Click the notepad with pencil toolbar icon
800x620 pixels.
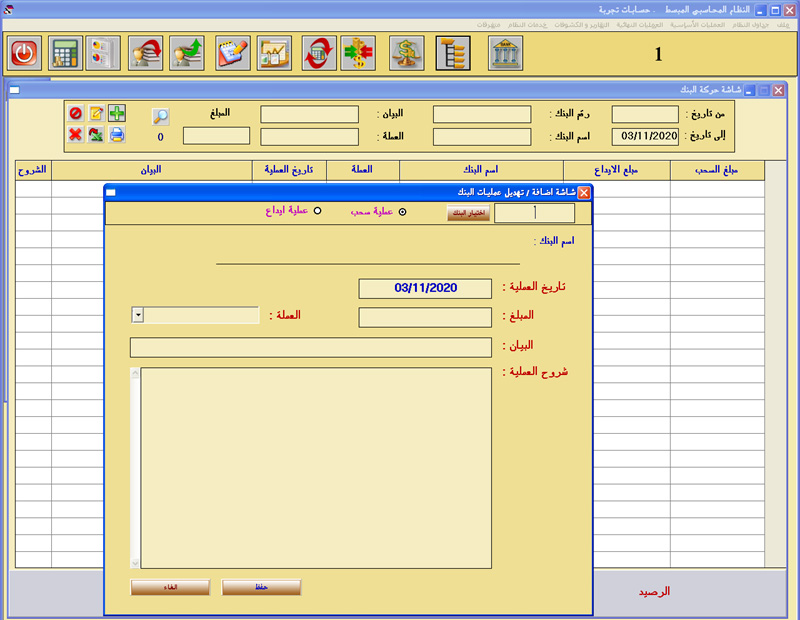(x=232, y=52)
